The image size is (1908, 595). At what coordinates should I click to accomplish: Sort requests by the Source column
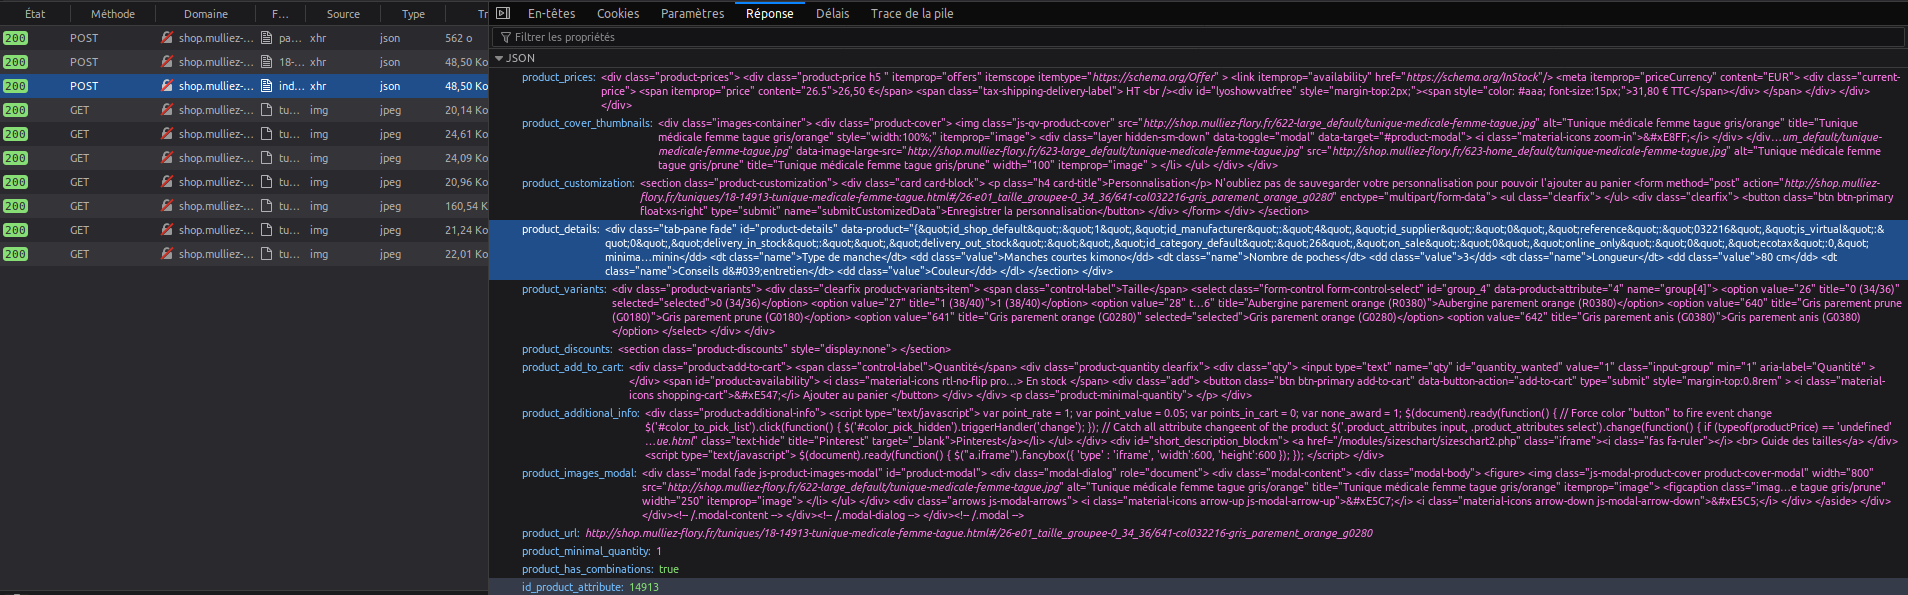343,14
